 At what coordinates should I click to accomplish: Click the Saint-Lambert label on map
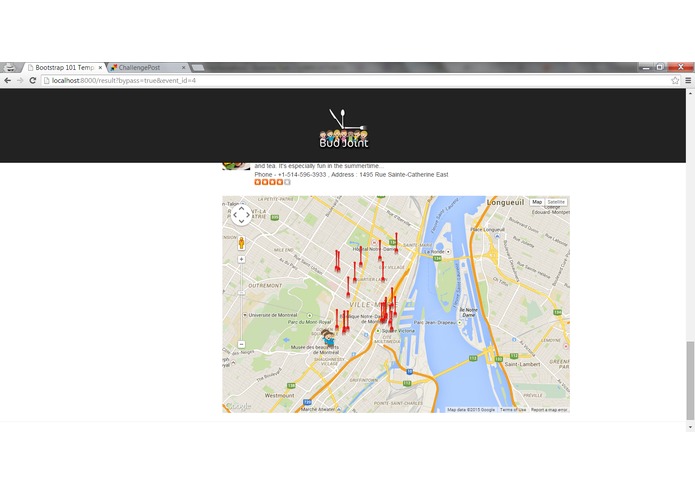pyautogui.click(x=522, y=364)
